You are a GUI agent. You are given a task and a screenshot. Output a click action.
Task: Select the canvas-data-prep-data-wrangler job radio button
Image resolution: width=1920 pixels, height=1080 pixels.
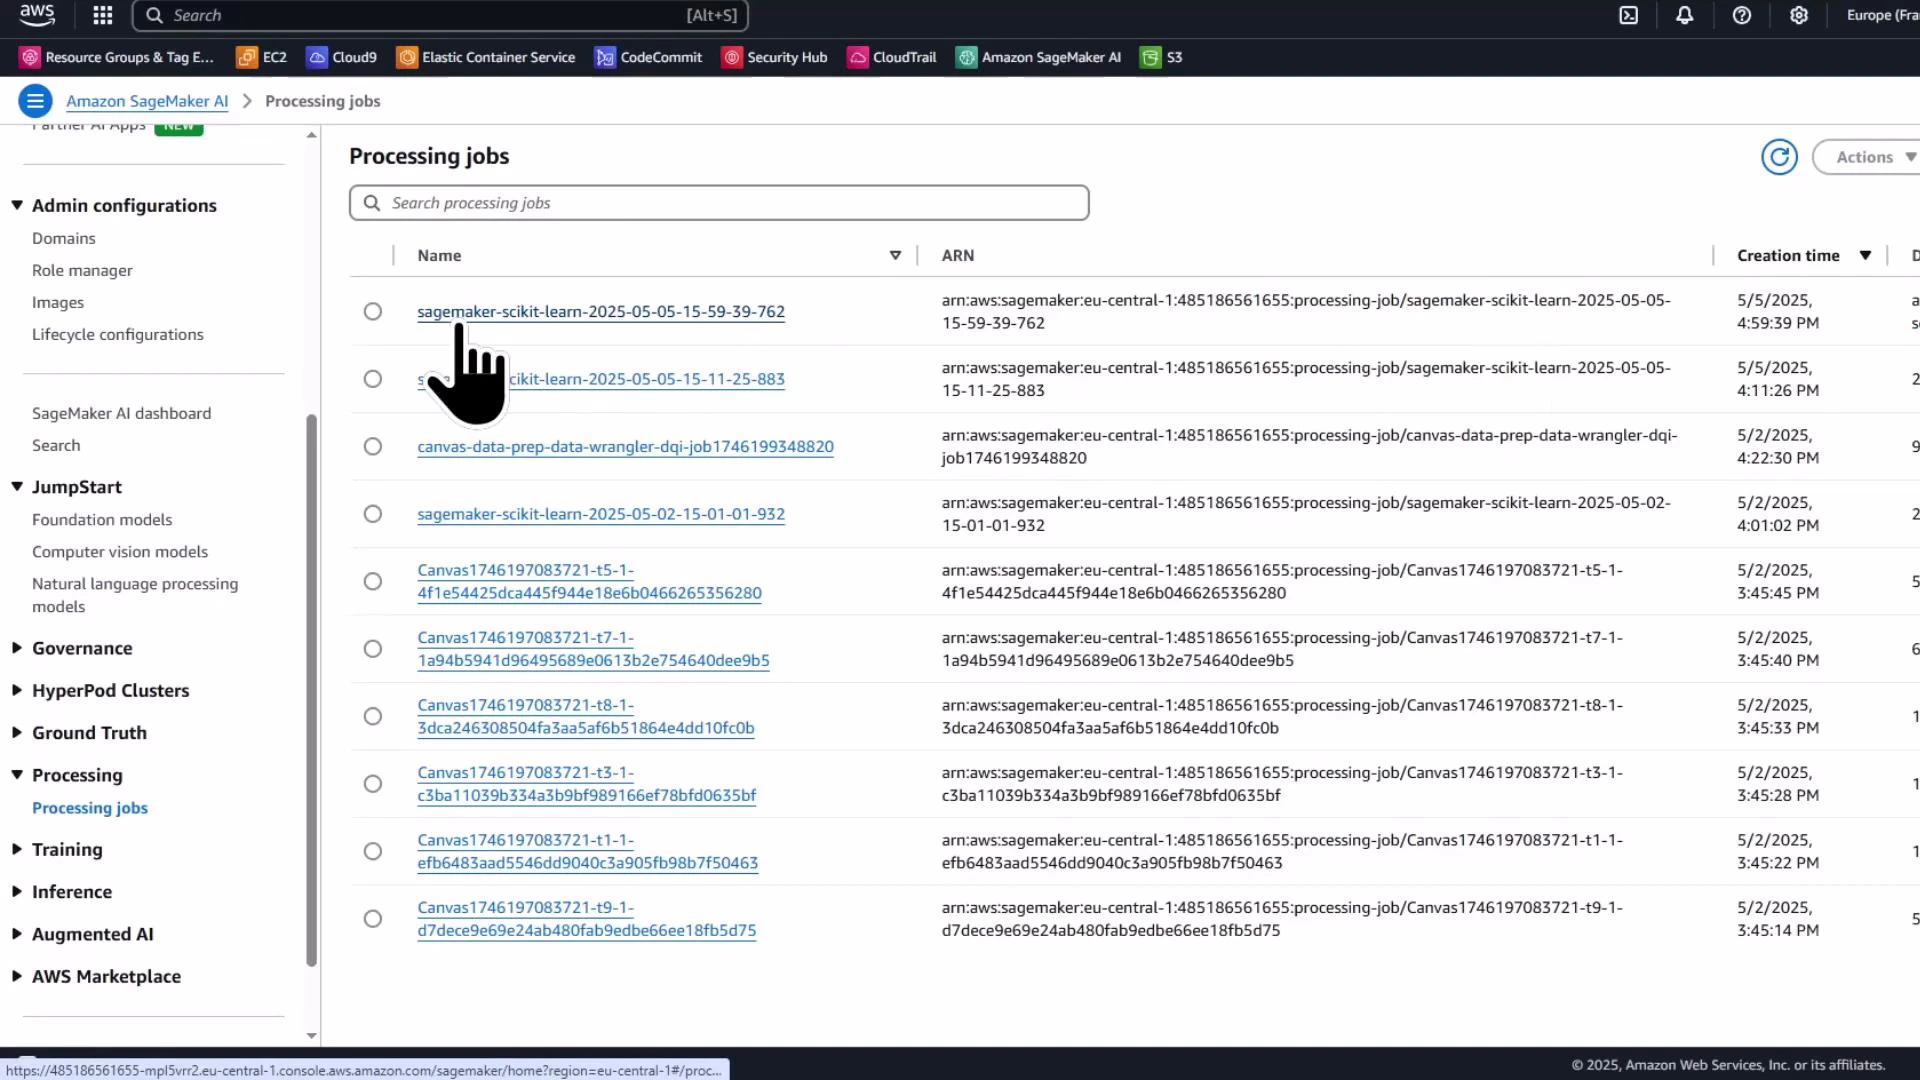(x=372, y=446)
